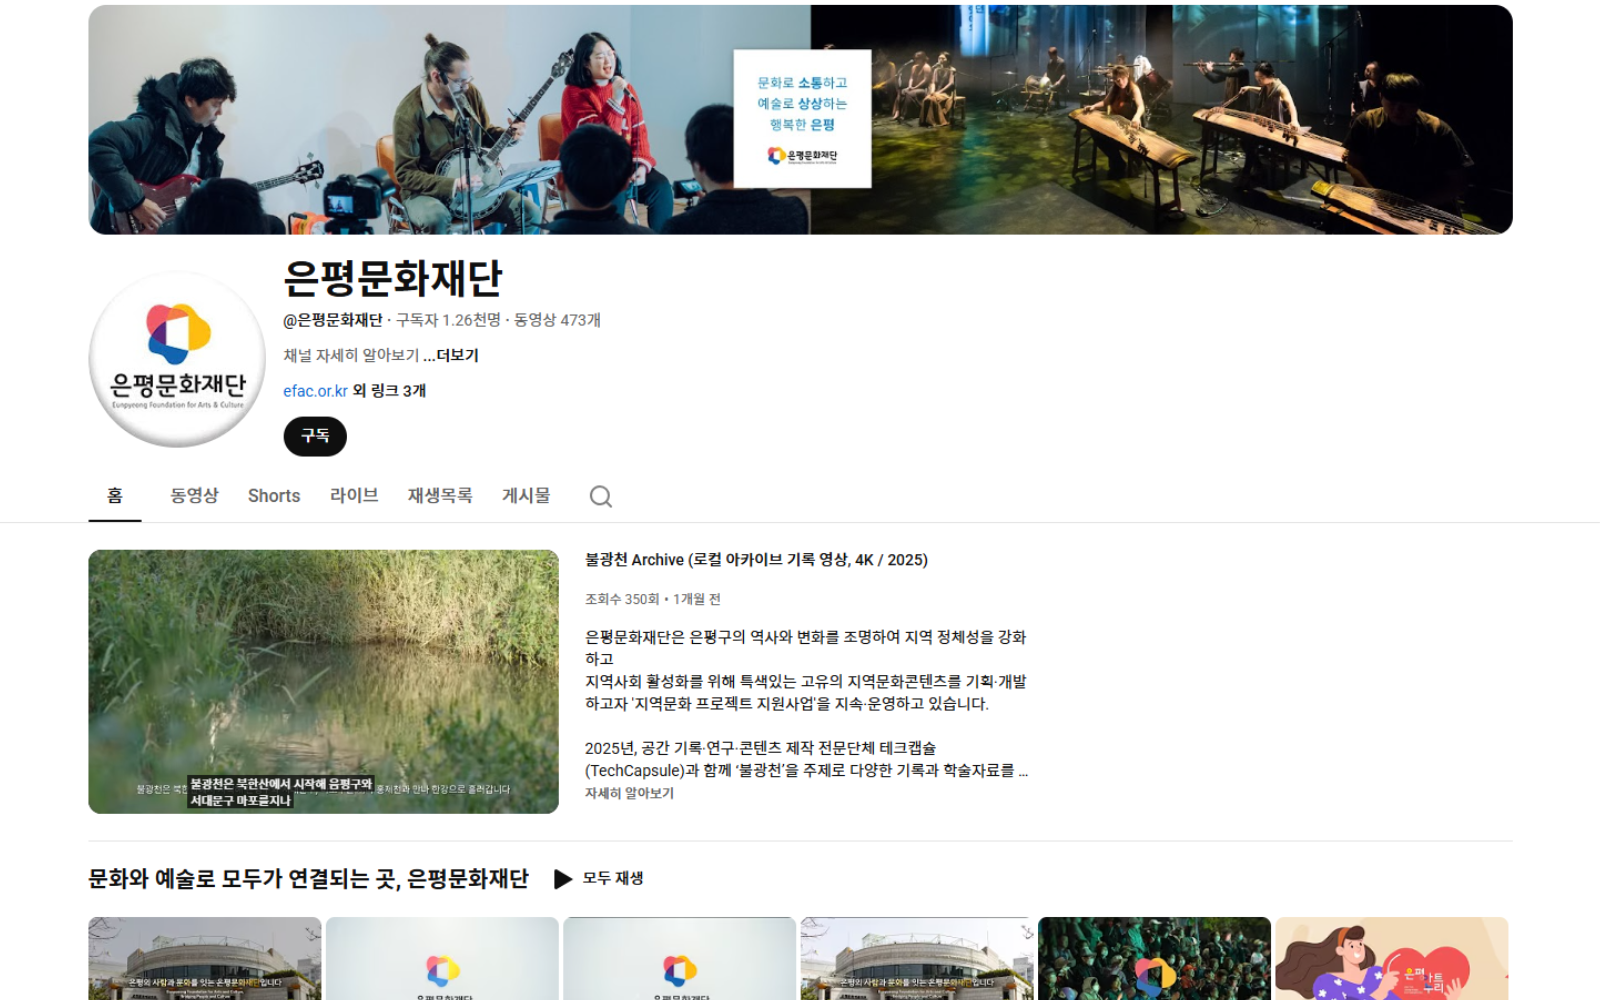
Task: Show the 외 링크 3개 extra links
Action: [390, 391]
